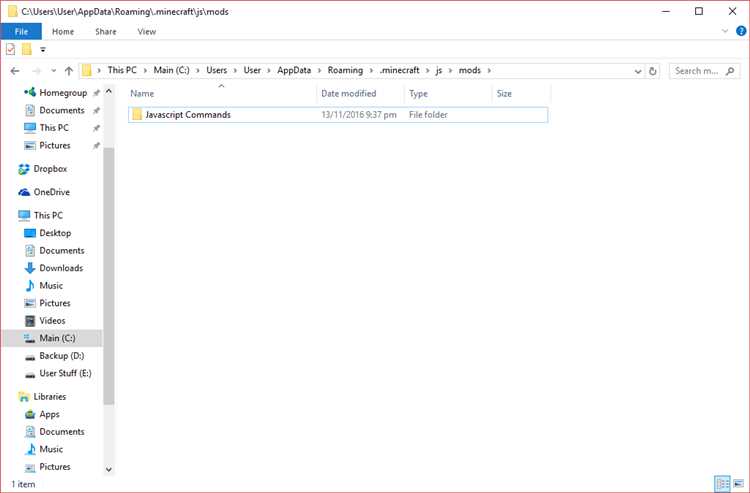
Task: Expand the chevron after mods breadcrumb
Action: (489, 70)
